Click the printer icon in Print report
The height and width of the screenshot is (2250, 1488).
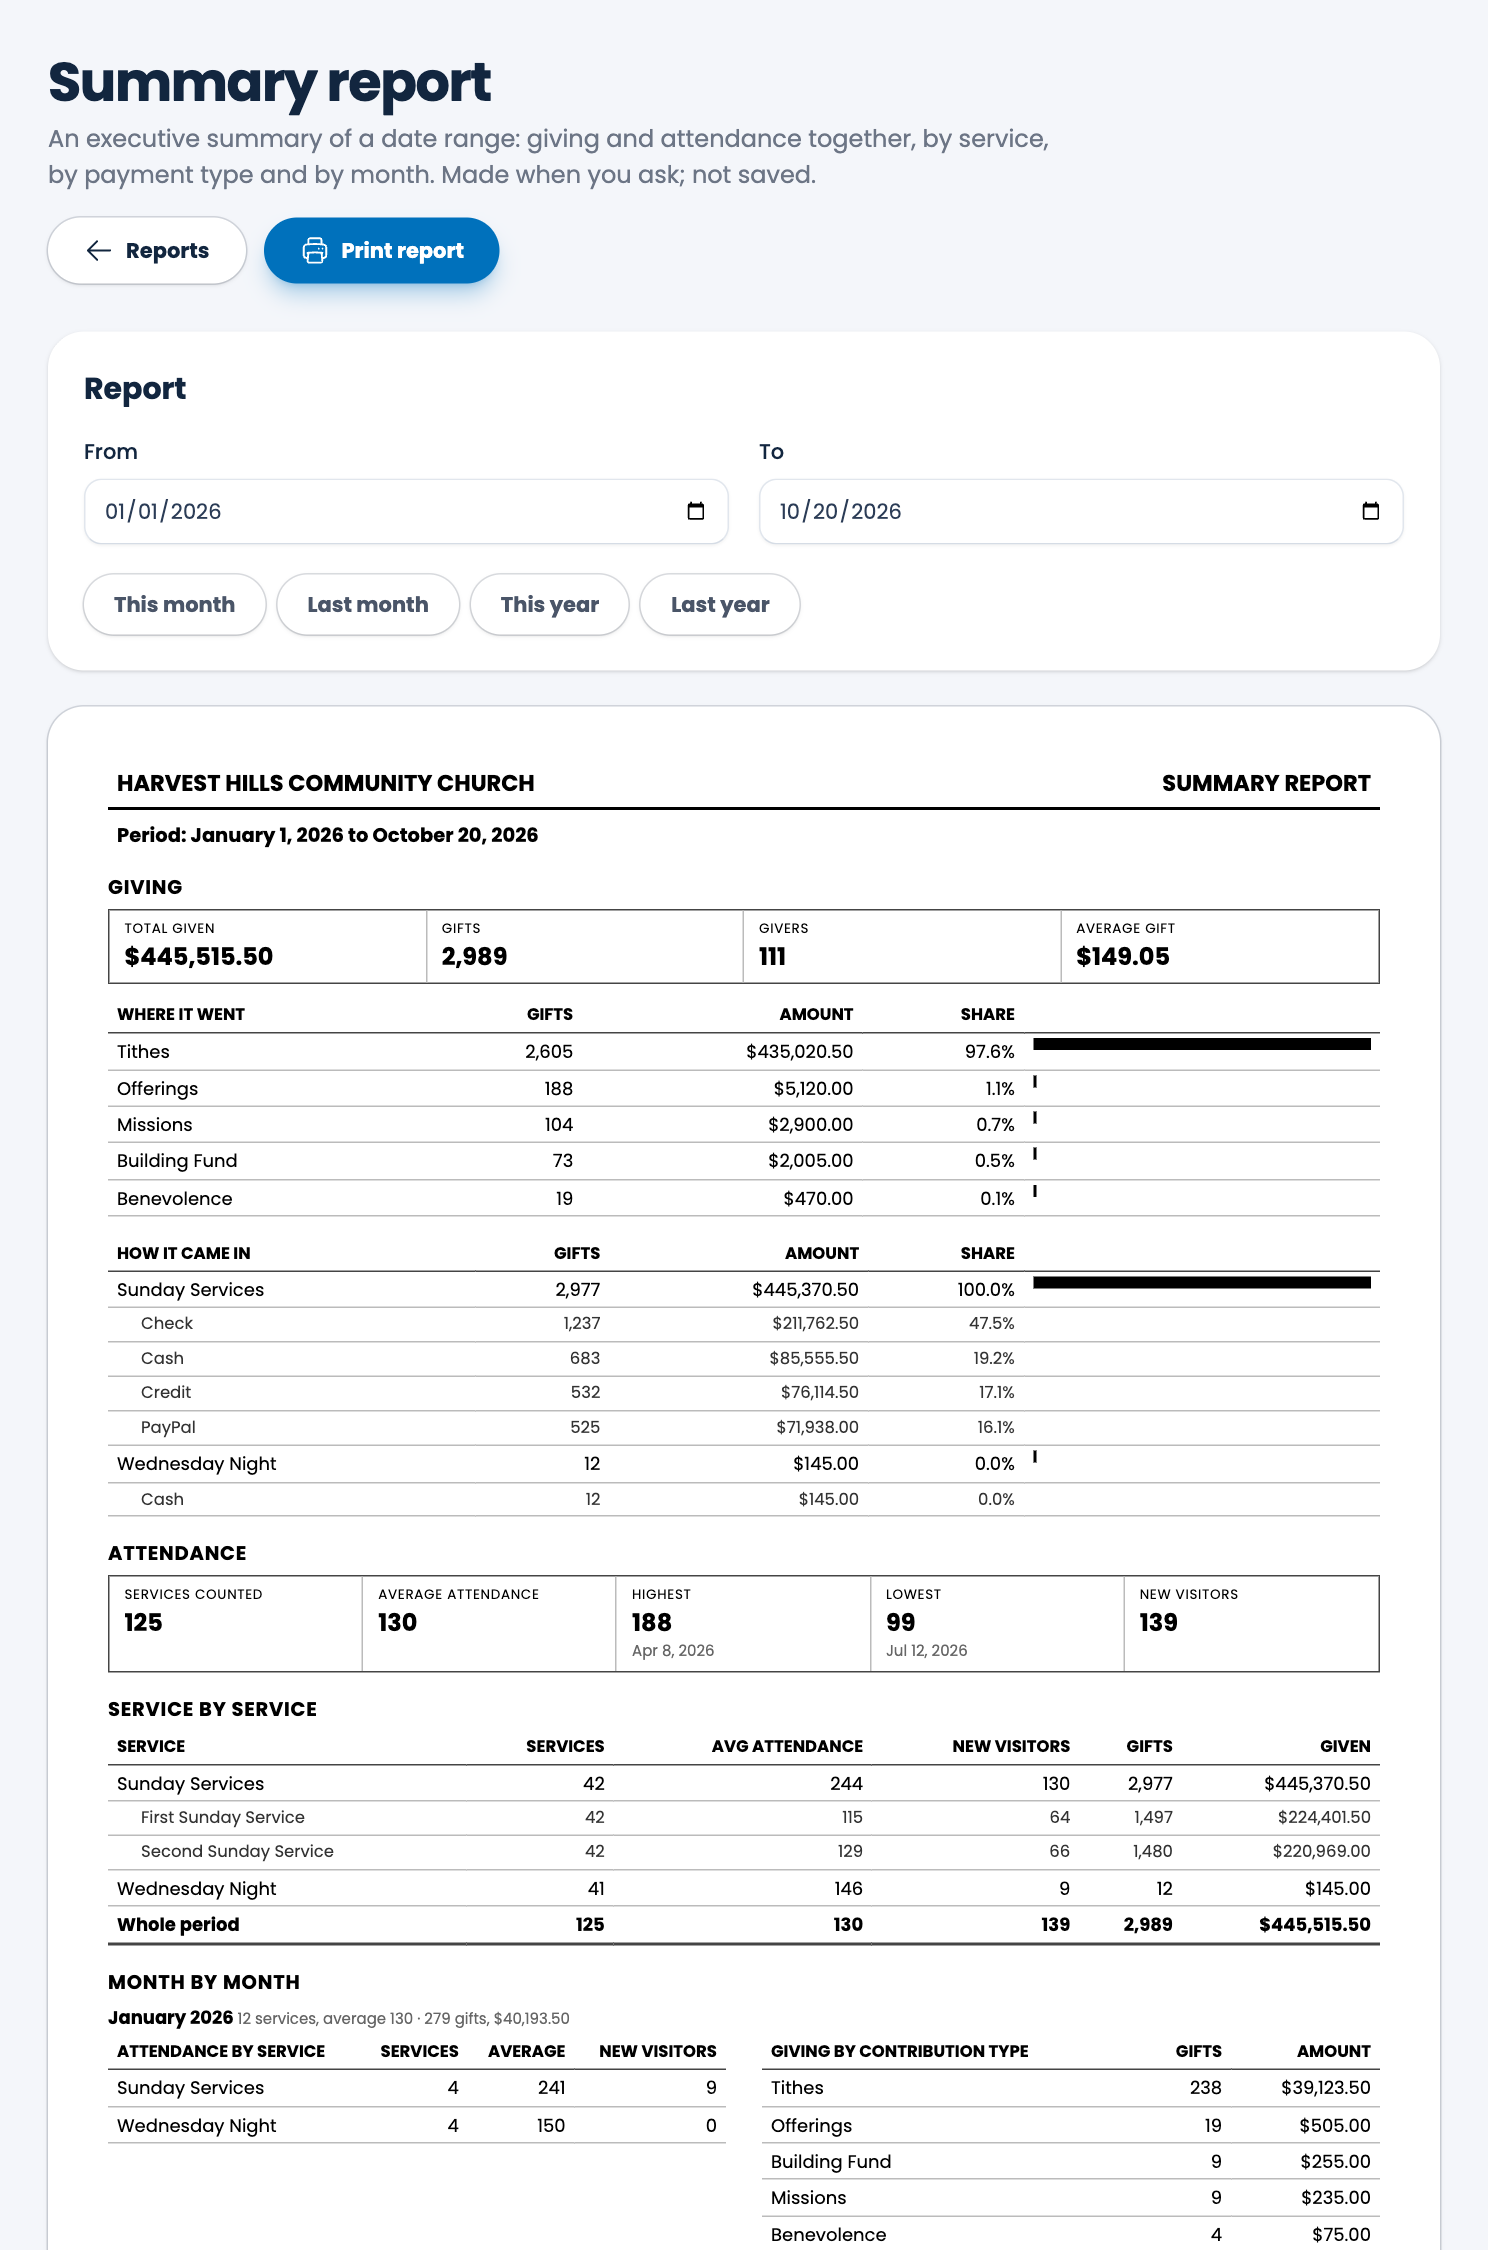point(315,251)
